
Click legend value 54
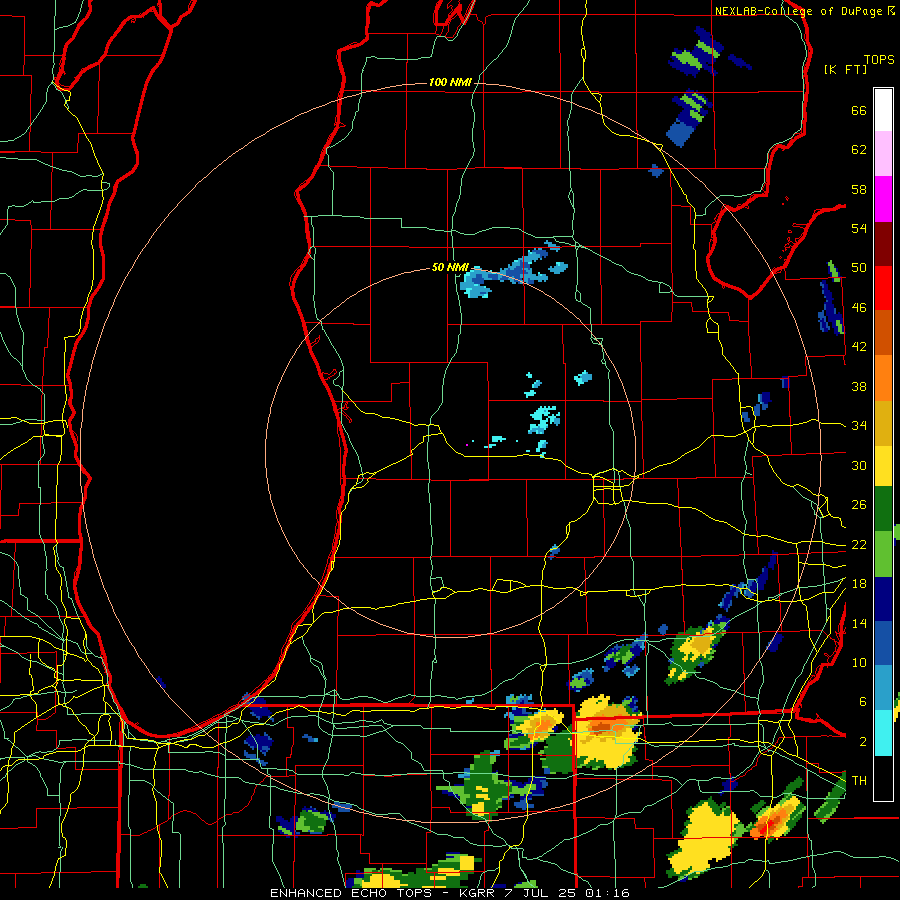pos(859,228)
